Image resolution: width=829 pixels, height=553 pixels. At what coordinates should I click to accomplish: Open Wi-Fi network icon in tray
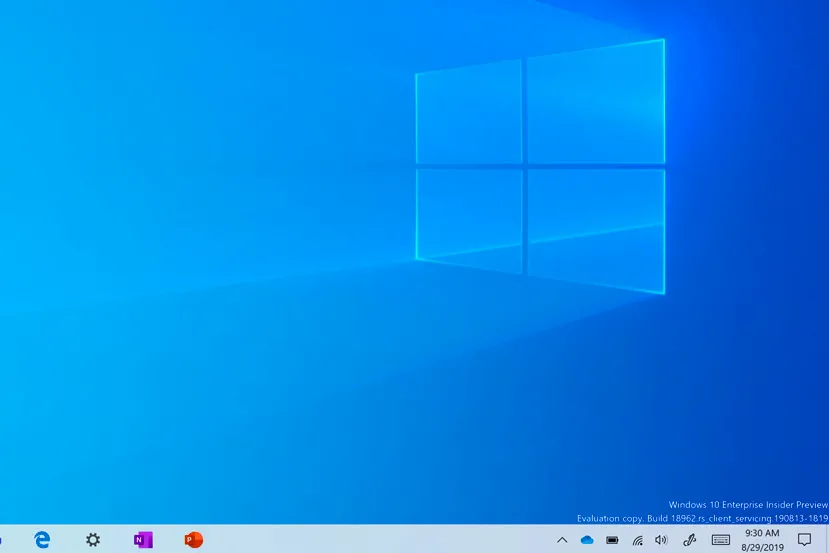[x=638, y=540]
